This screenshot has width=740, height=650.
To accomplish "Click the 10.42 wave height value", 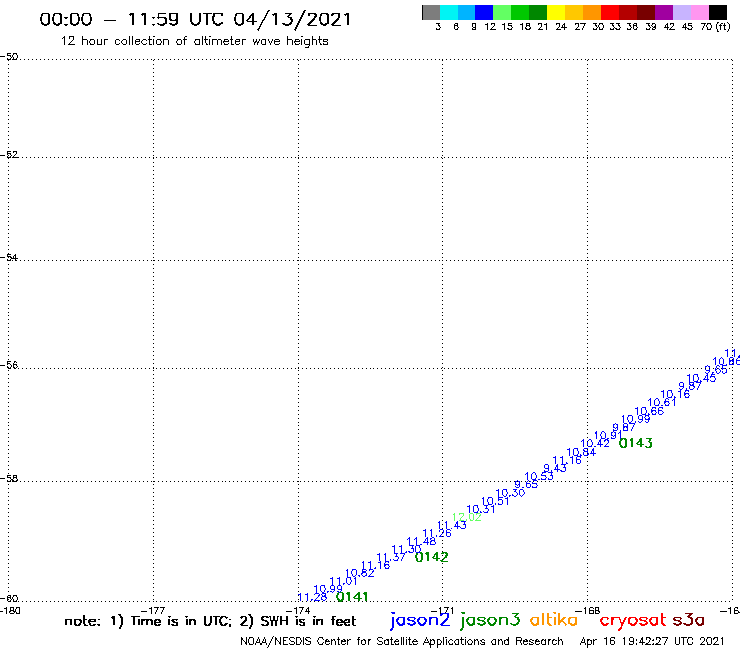I will click(595, 443).
